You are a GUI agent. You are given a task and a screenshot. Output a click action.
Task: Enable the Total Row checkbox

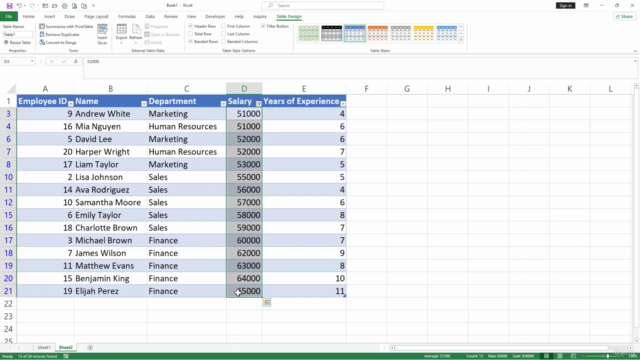click(191, 34)
